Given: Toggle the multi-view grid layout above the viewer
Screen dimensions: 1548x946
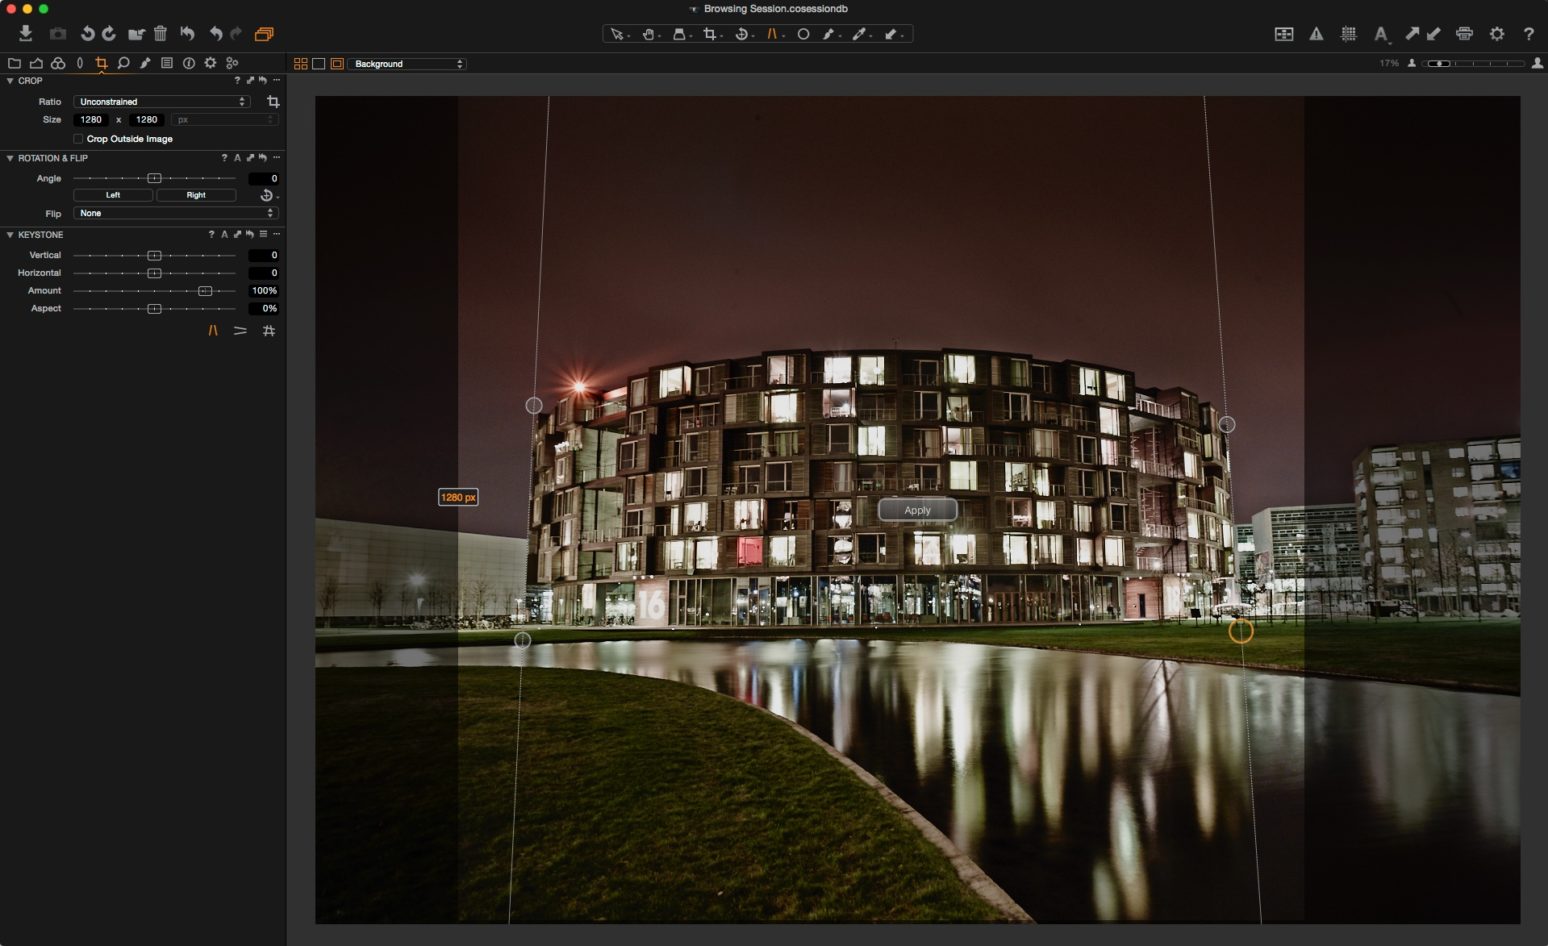Looking at the screenshot, I should tap(300, 63).
